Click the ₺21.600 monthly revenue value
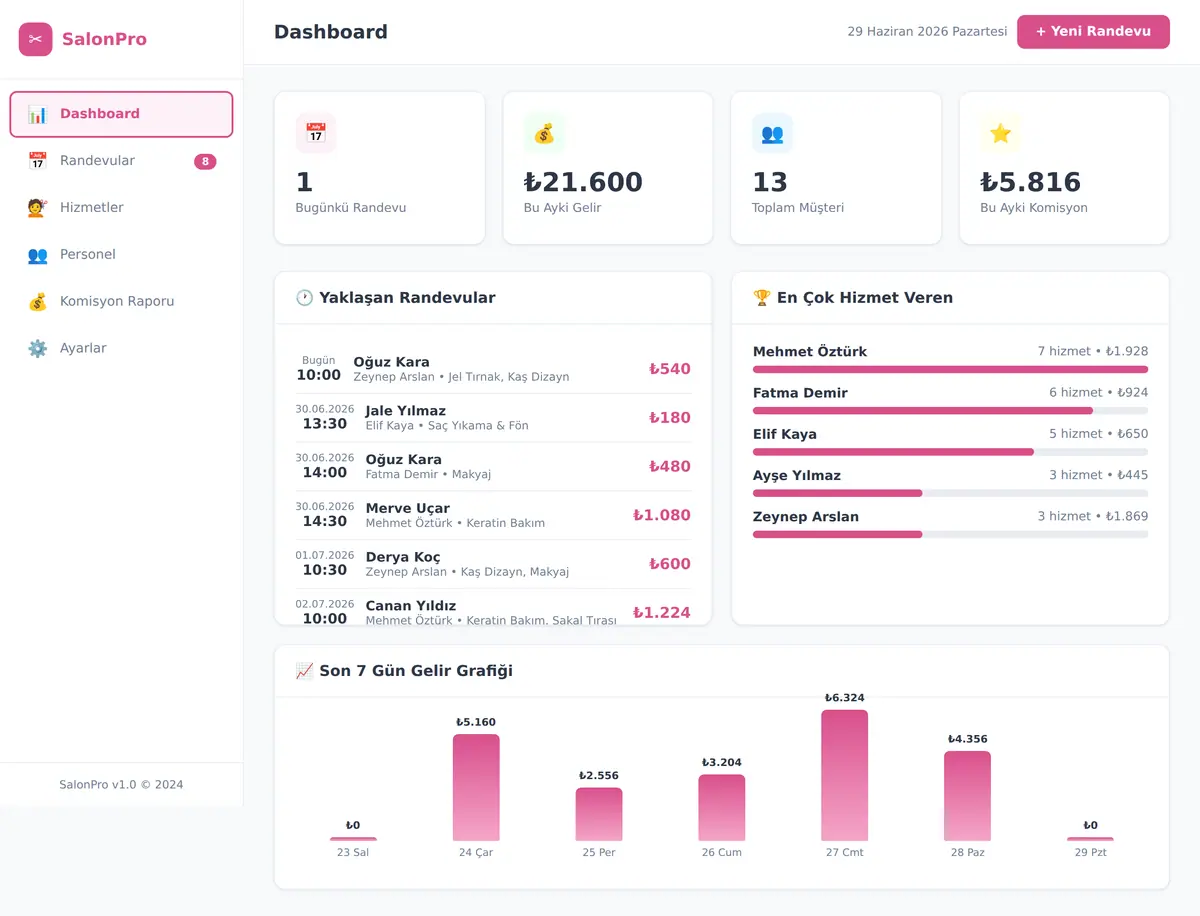Image resolution: width=1200 pixels, height=916 pixels. (583, 182)
